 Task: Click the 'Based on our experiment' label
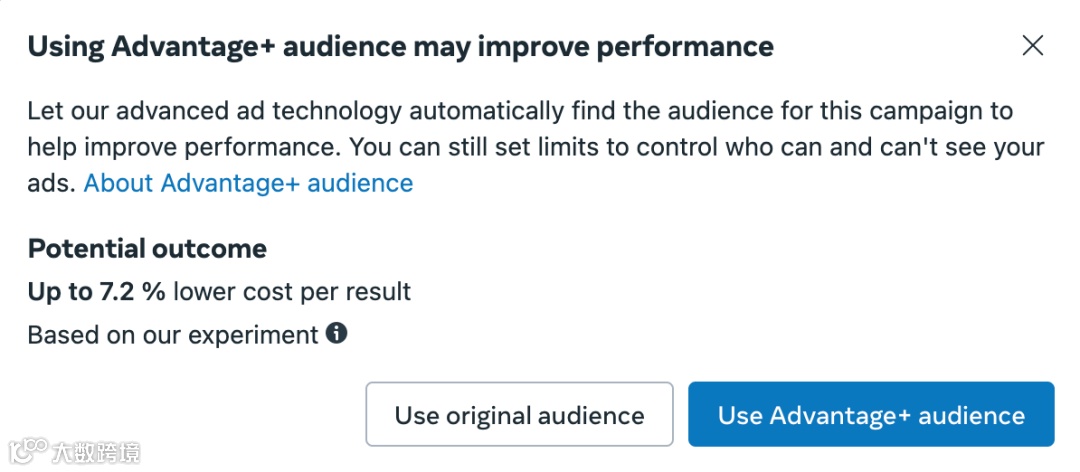click(x=172, y=335)
